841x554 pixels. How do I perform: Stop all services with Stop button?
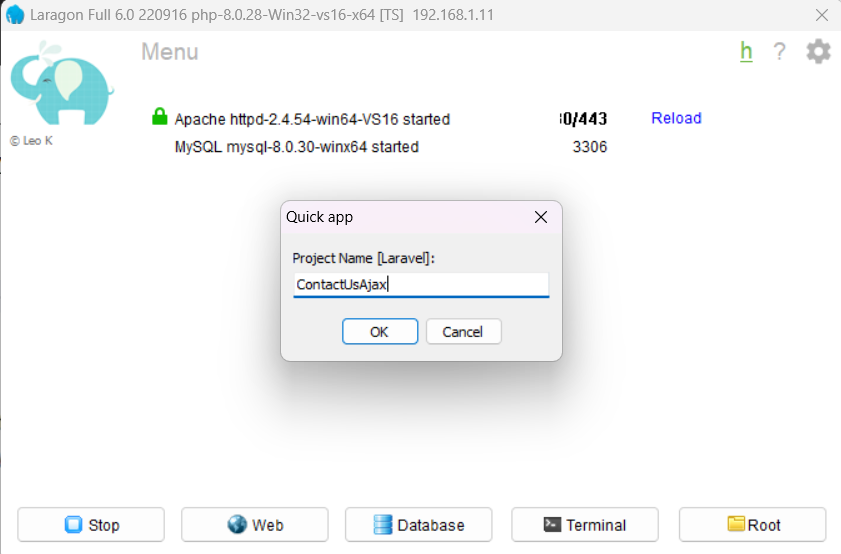[x=91, y=525]
